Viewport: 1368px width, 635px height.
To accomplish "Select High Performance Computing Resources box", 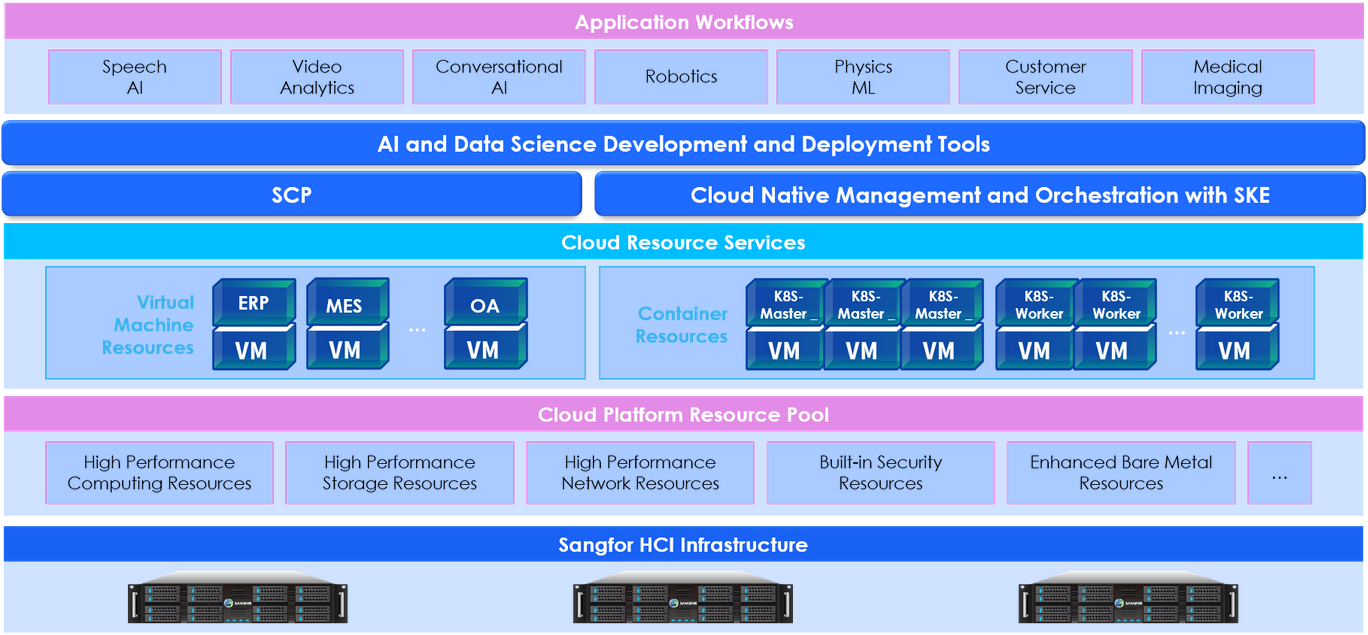I will tap(160, 473).
